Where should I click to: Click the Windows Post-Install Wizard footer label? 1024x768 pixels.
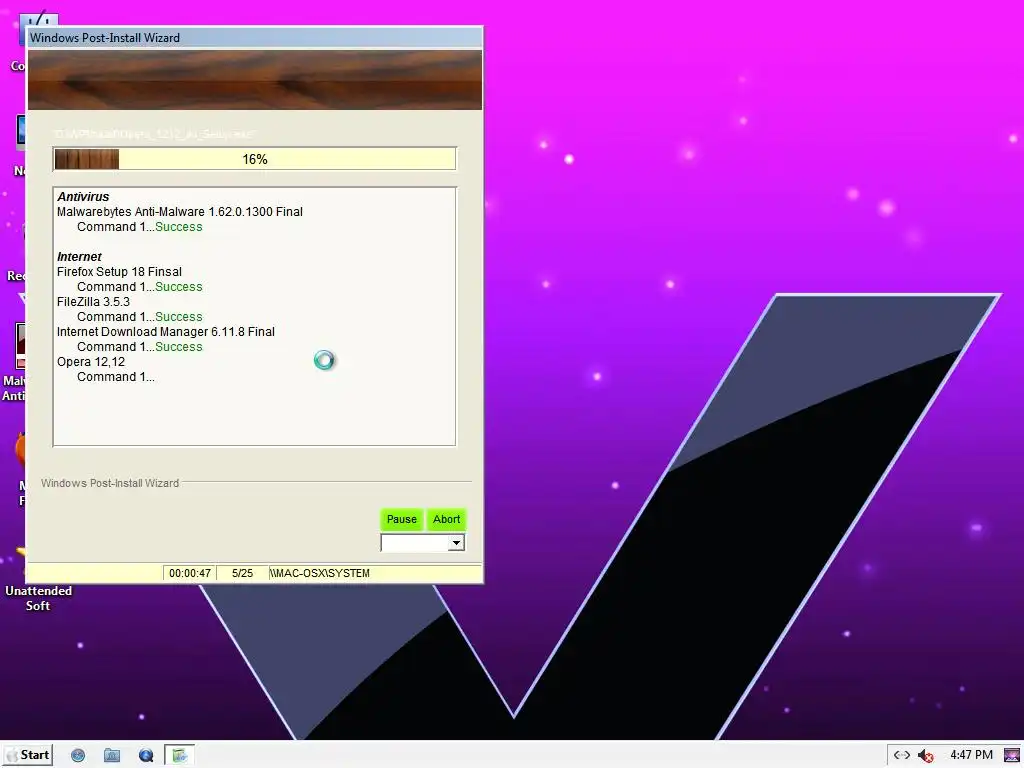click(x=110, y=483)
